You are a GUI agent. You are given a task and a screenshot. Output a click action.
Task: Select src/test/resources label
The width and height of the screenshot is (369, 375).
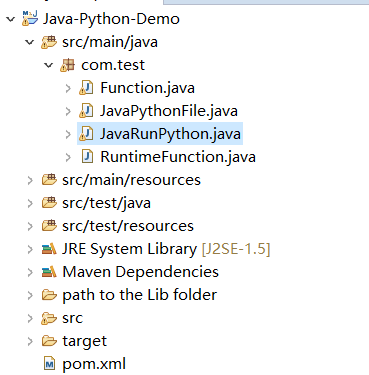(128, 226)
